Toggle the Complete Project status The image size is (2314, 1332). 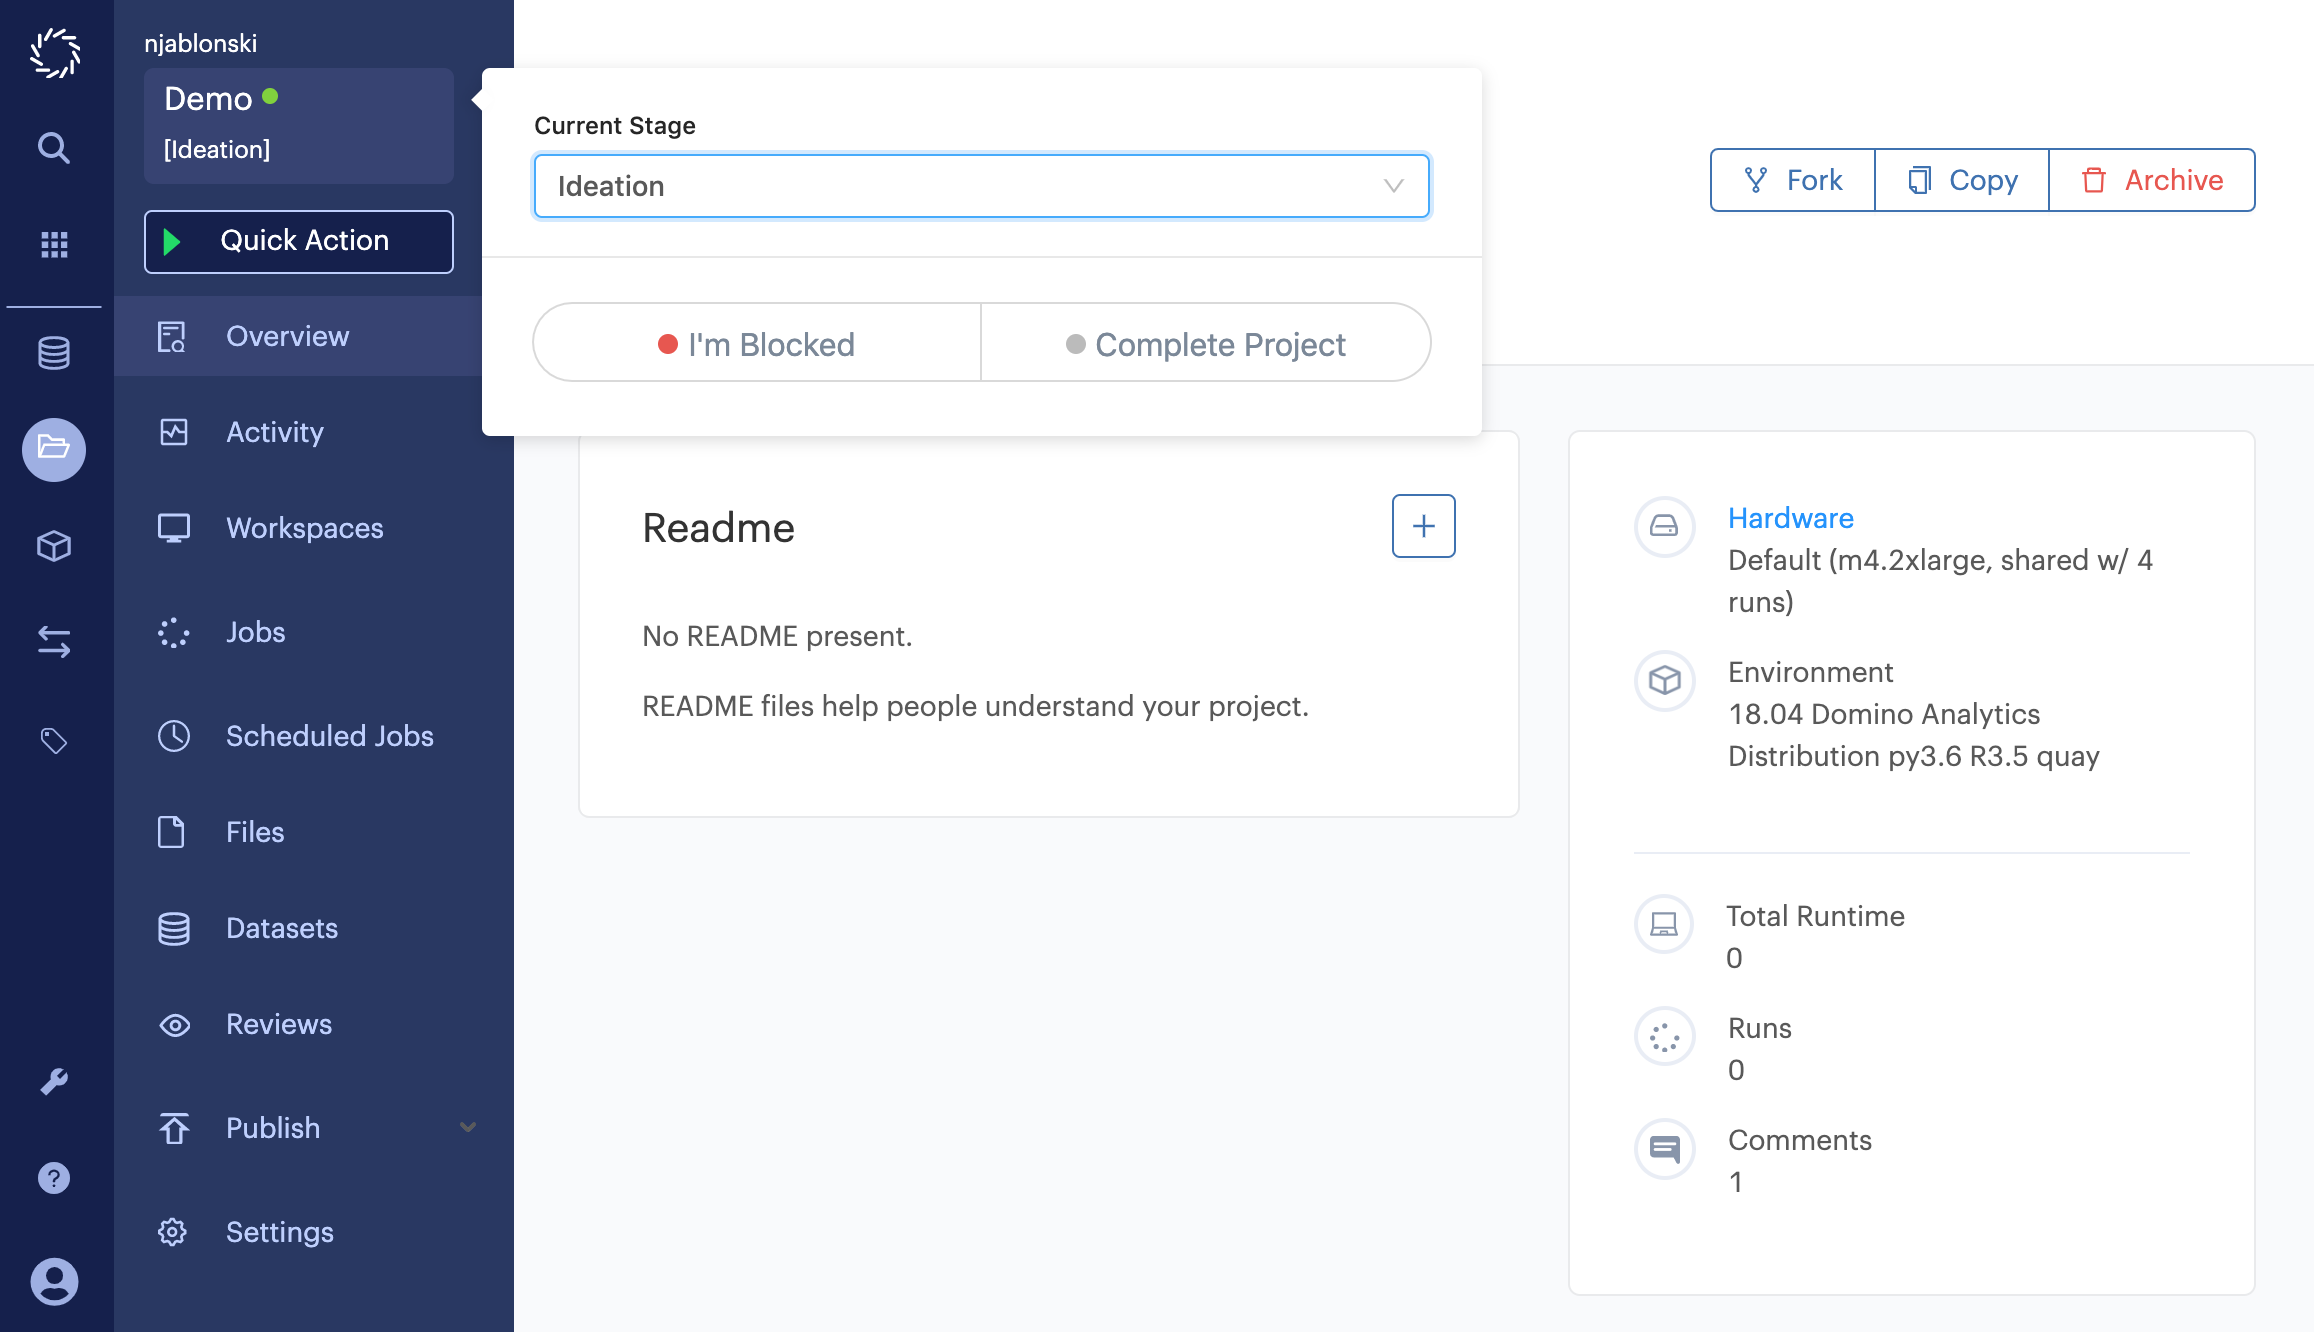tap(1205, 342)
